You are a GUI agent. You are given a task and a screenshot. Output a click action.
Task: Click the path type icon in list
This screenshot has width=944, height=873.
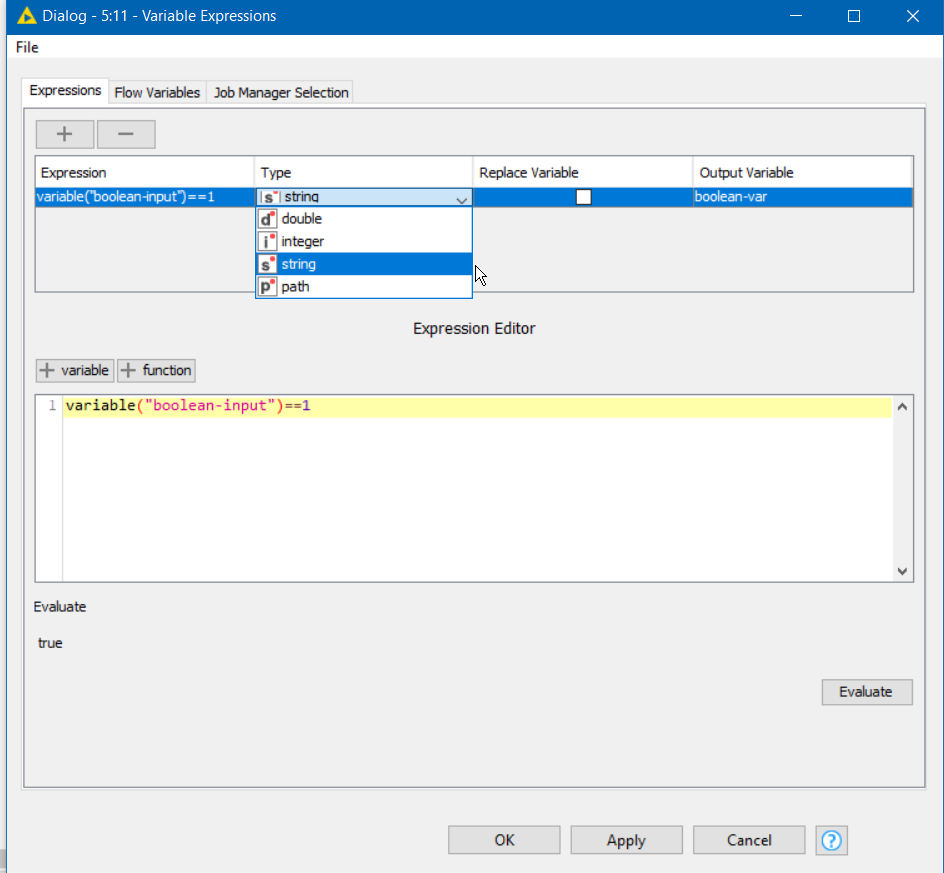pos(267,287)
